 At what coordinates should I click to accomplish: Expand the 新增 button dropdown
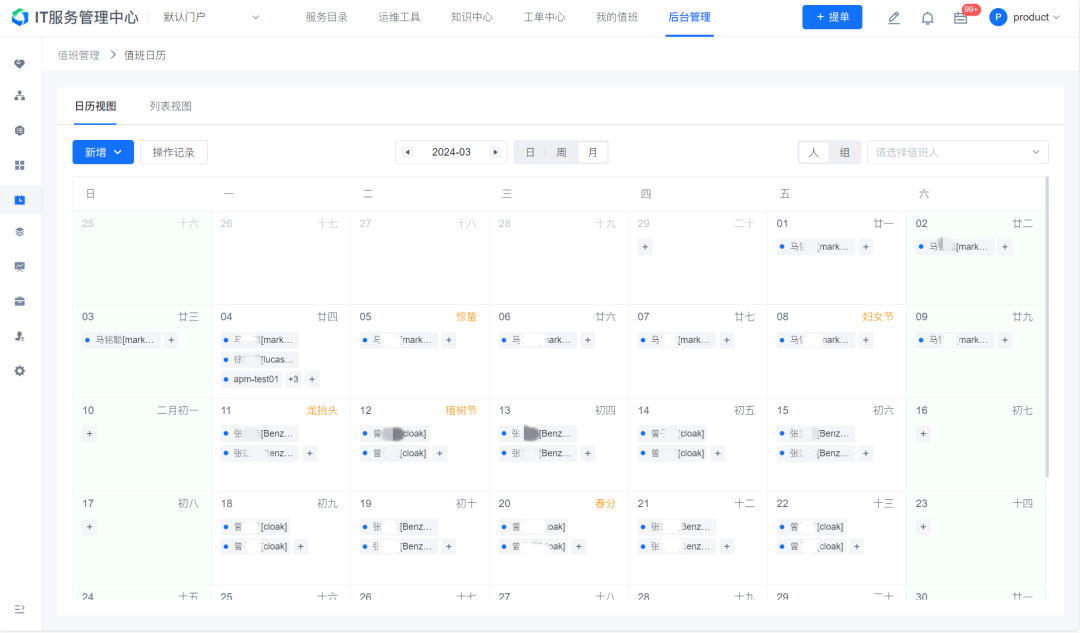click(118, 152)
